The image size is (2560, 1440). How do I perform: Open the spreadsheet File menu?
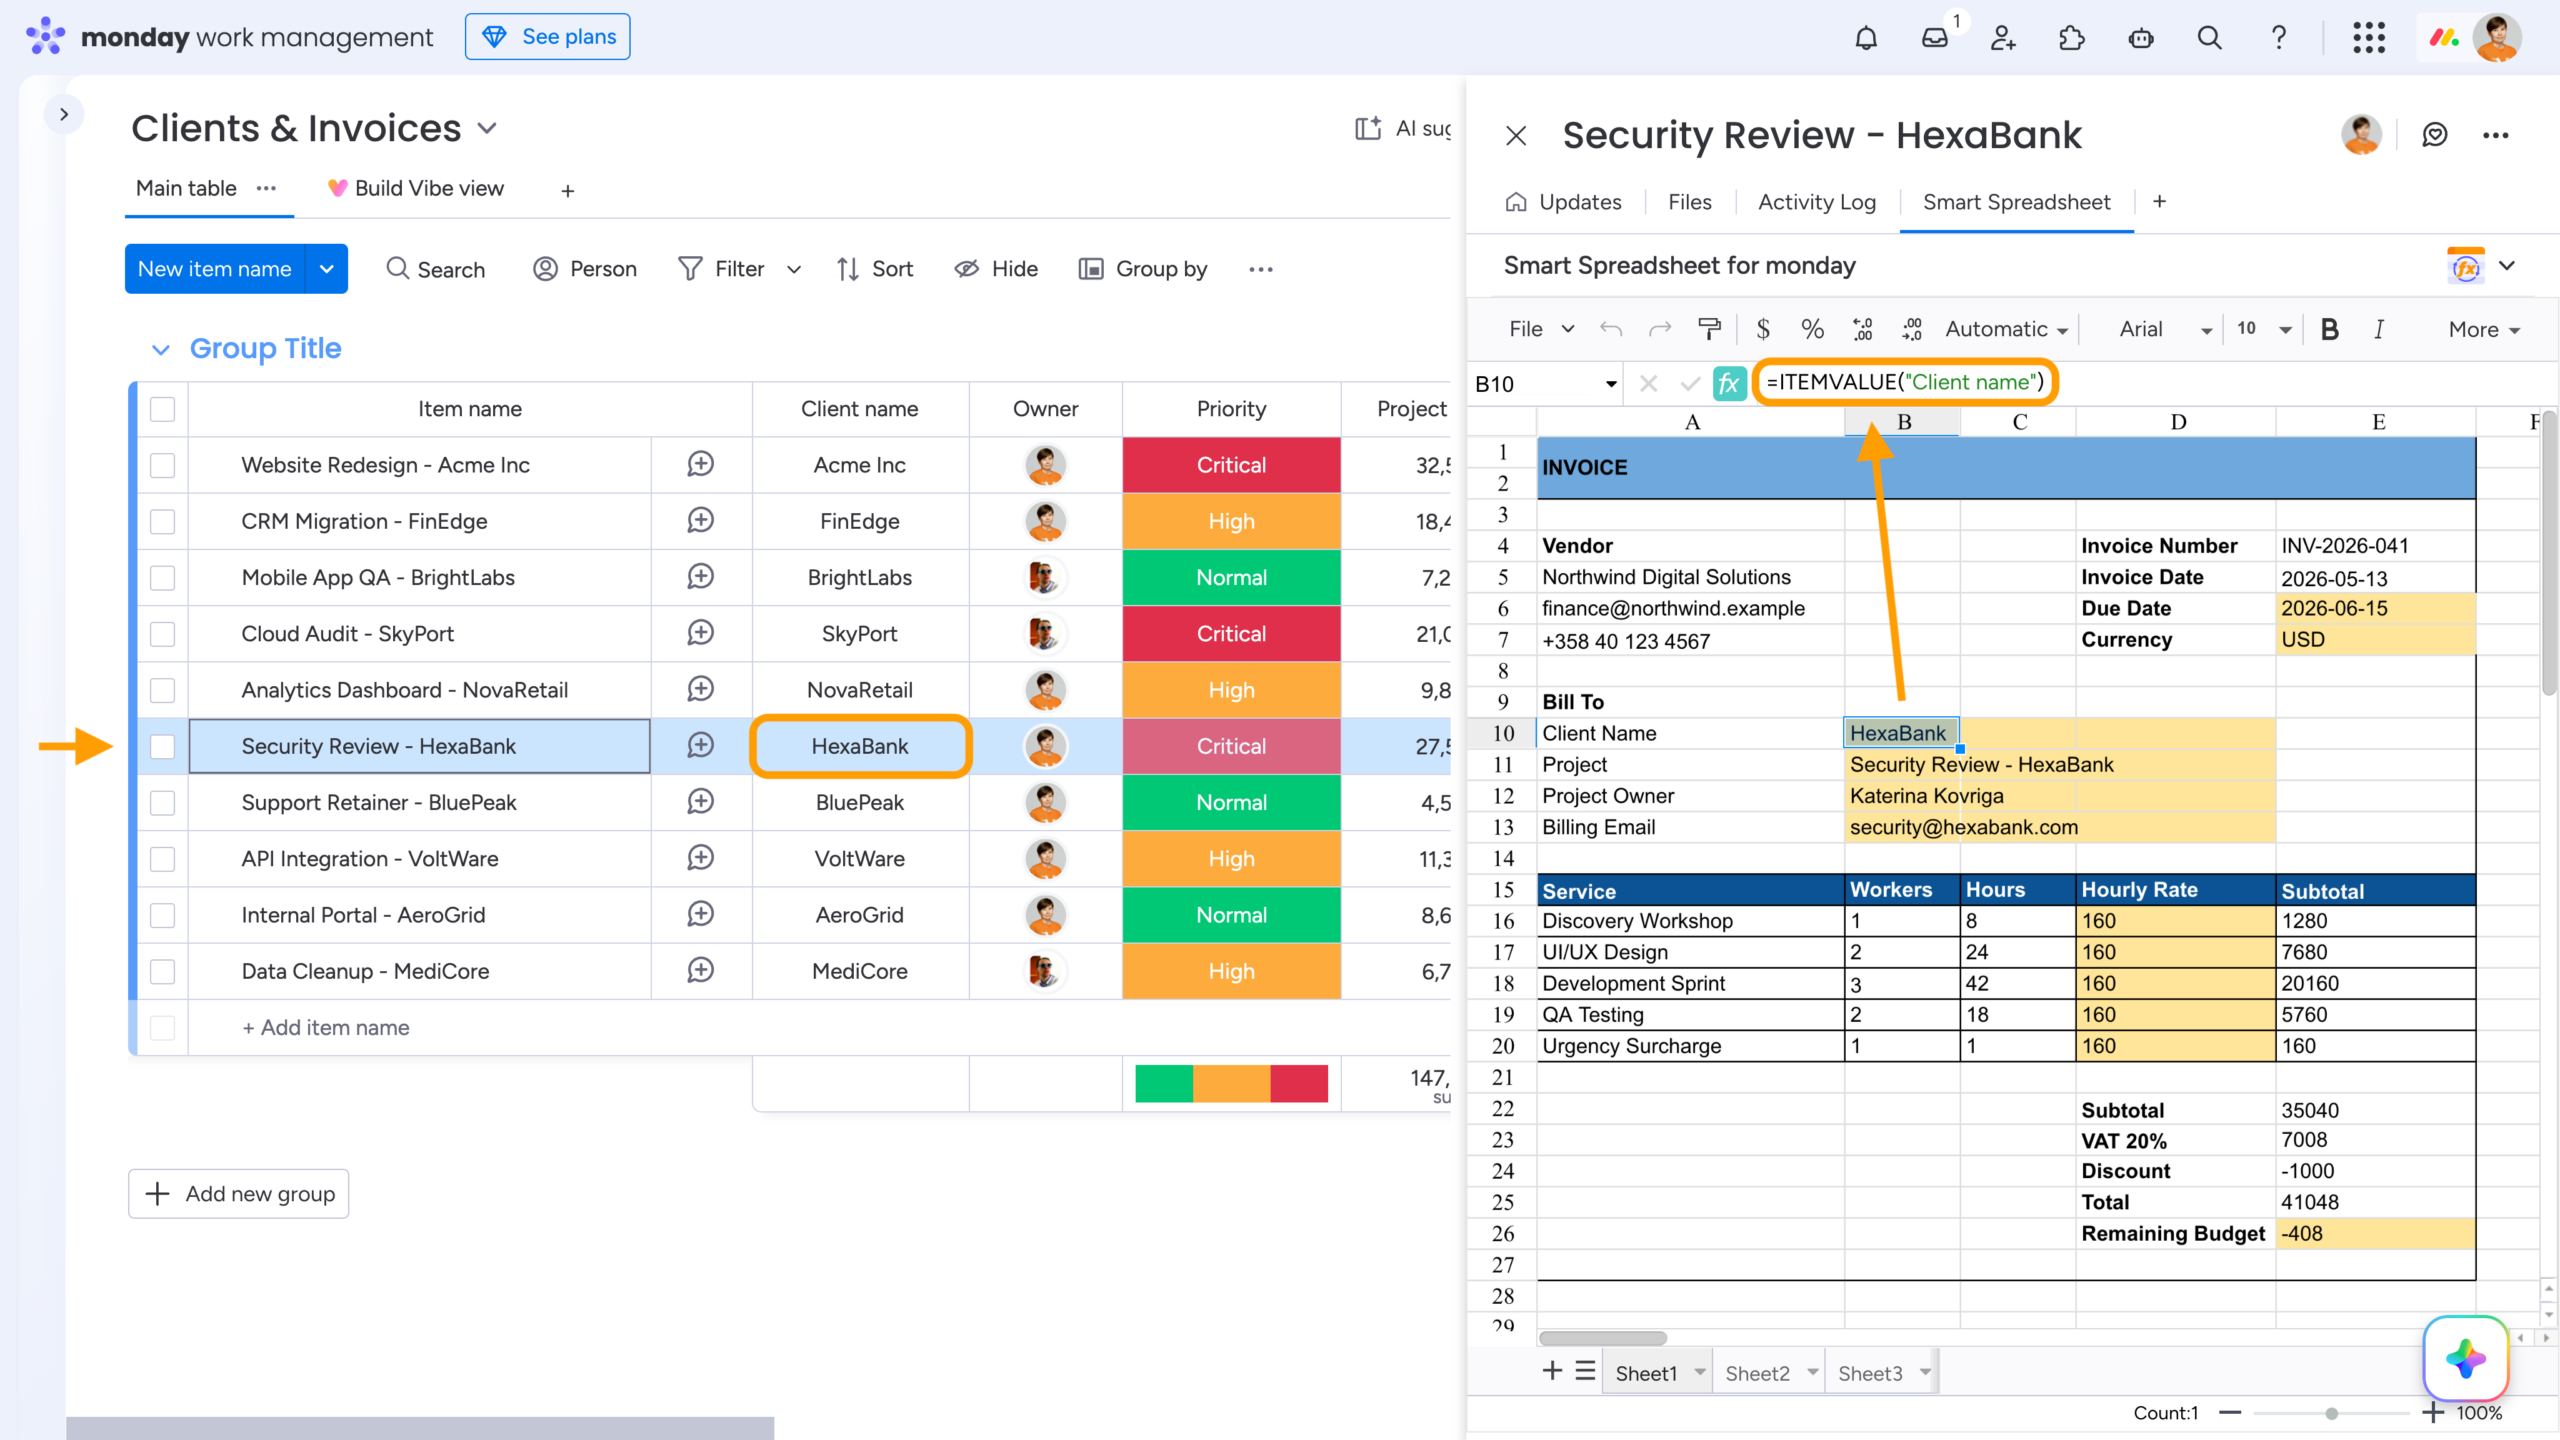[1541, 329]
